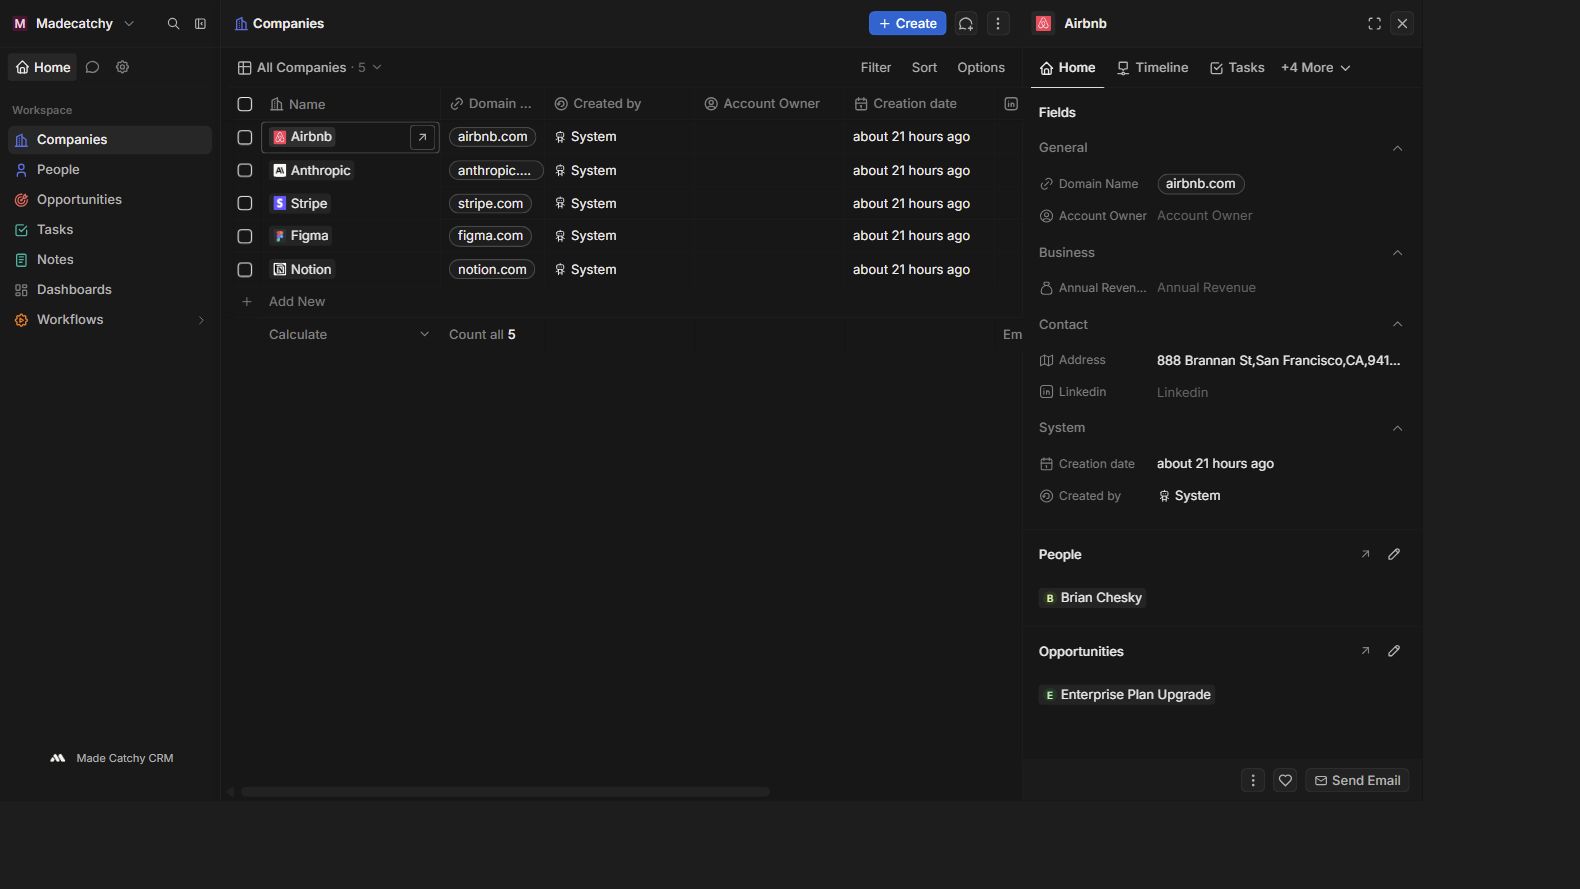Click the search icon in the sidebar header
Screen dimensions: 1580x889
coord(173,24)
